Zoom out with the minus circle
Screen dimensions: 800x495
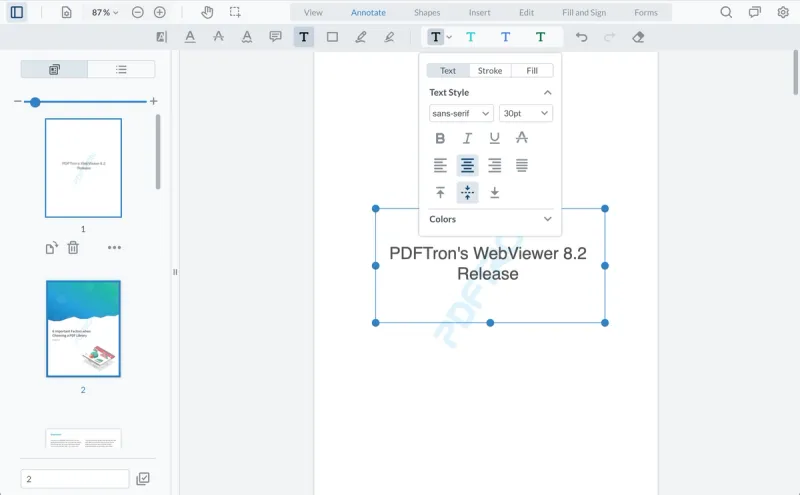(137, 12)
